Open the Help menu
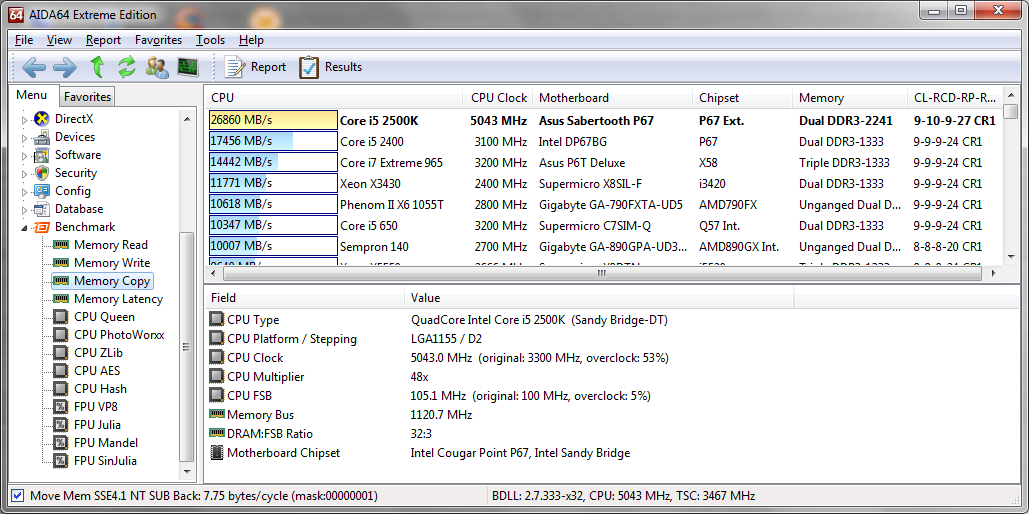 251,40
